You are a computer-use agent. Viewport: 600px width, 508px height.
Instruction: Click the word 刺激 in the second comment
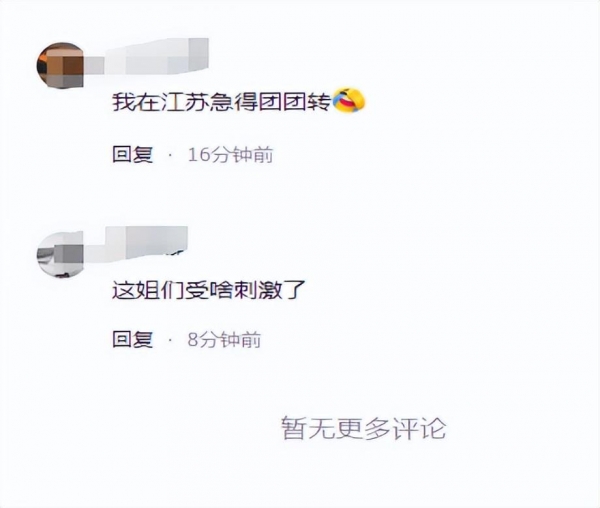(257, 290)
